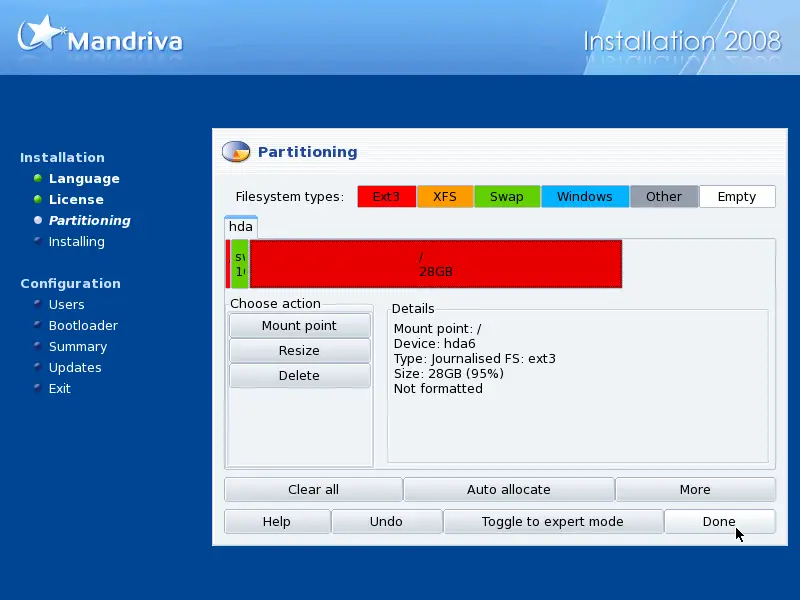
Task: Click the bullet next to Installing
Action: tap(37, 240)
